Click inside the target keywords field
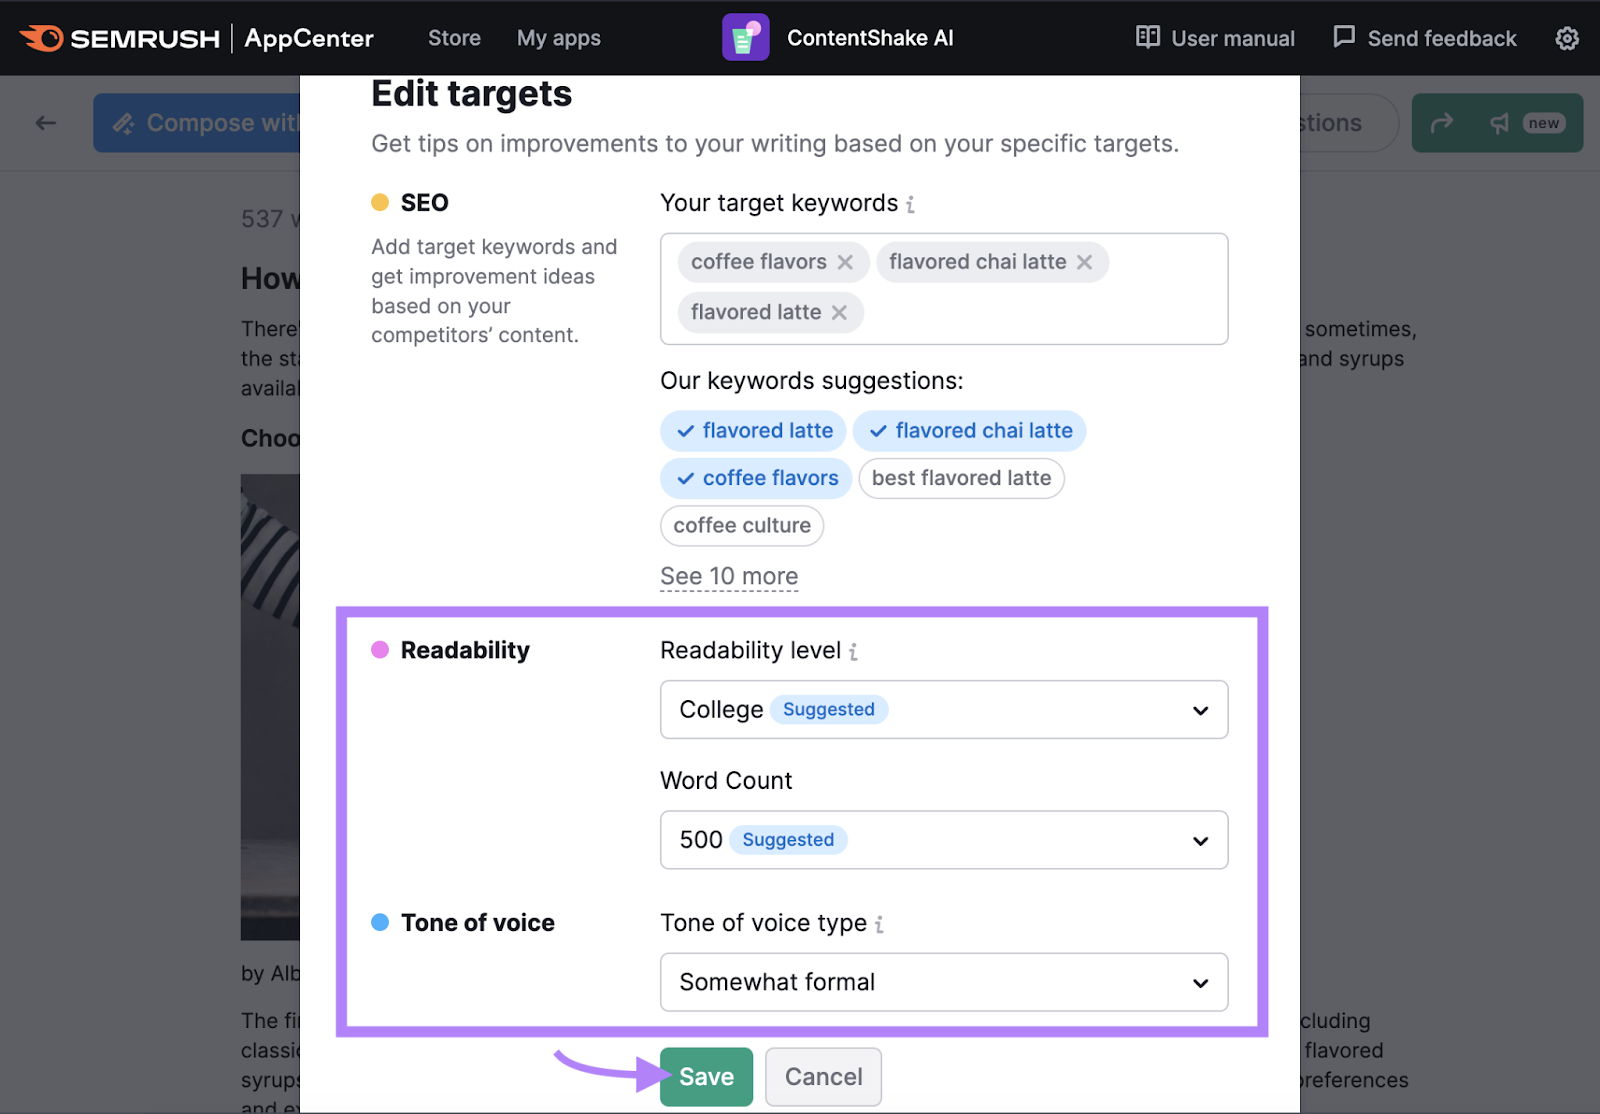 1040,313
